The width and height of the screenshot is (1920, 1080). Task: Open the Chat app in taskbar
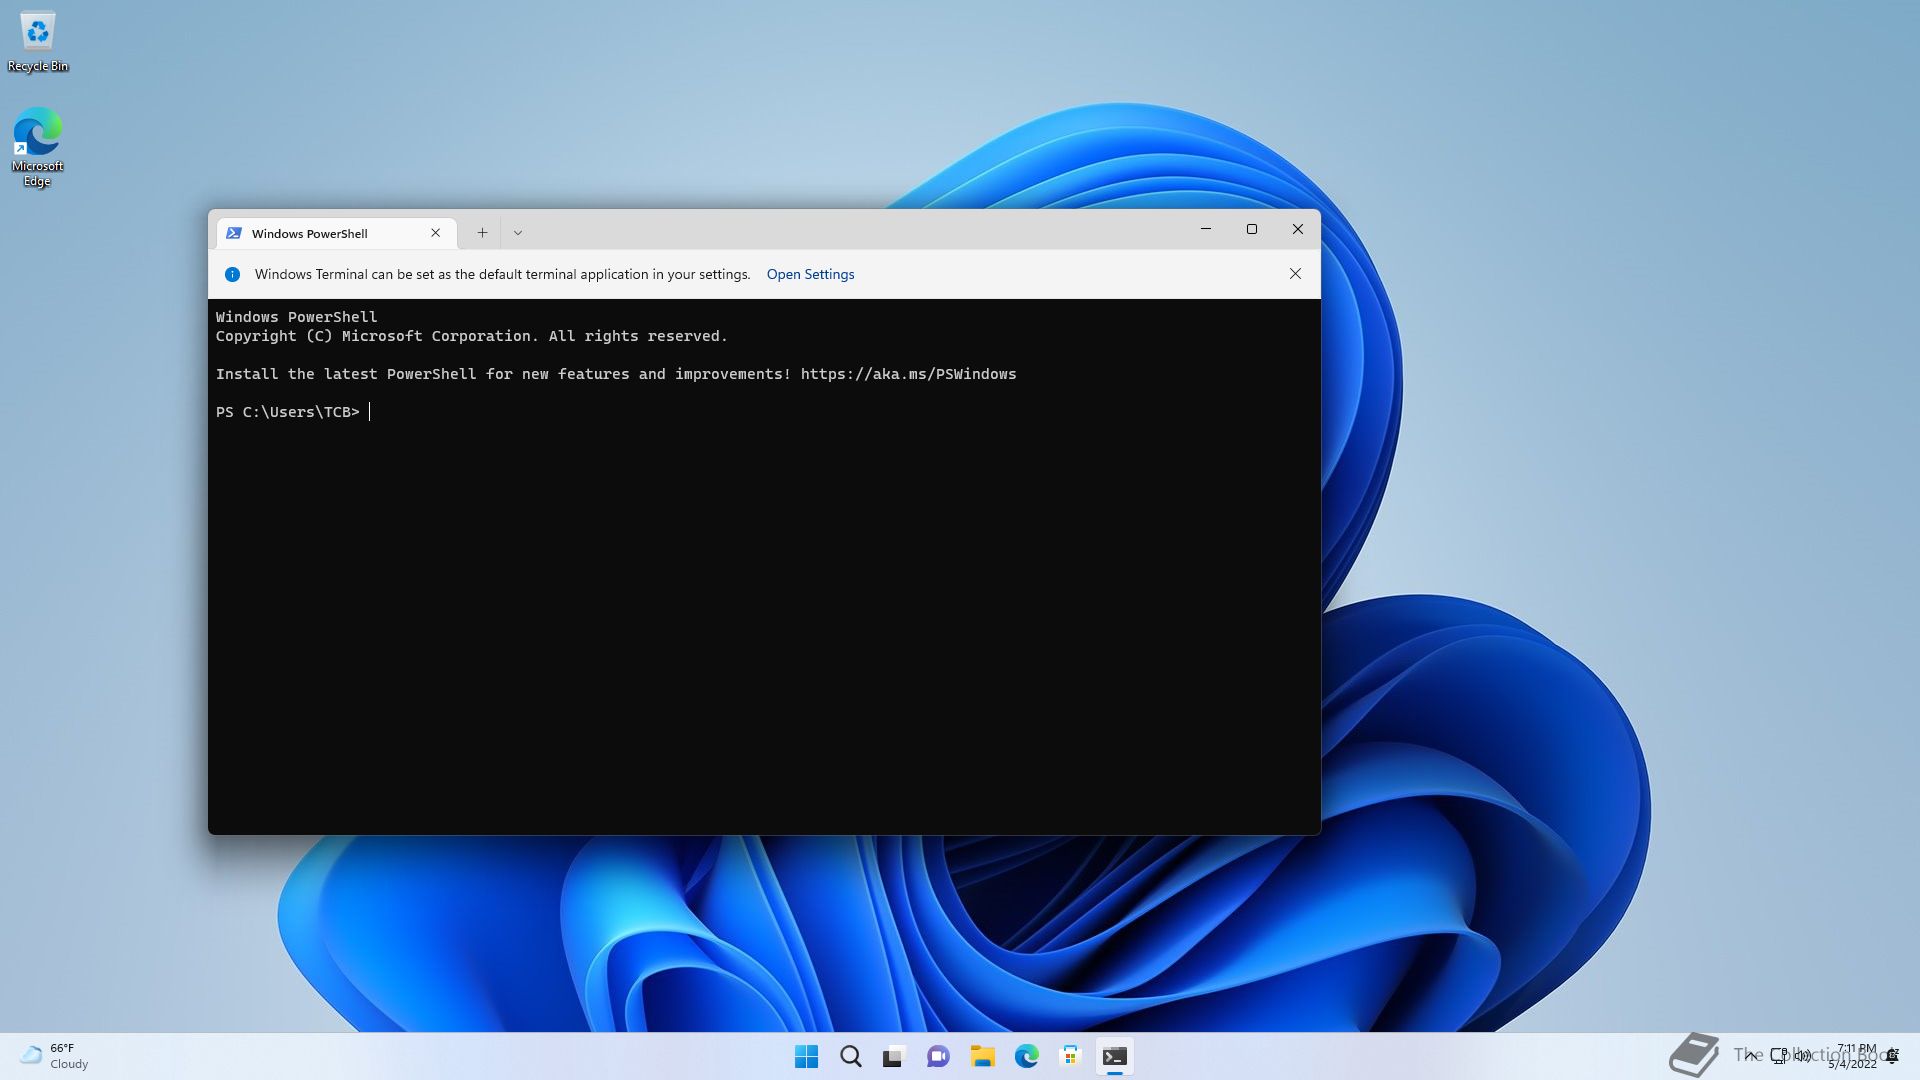938,1056
